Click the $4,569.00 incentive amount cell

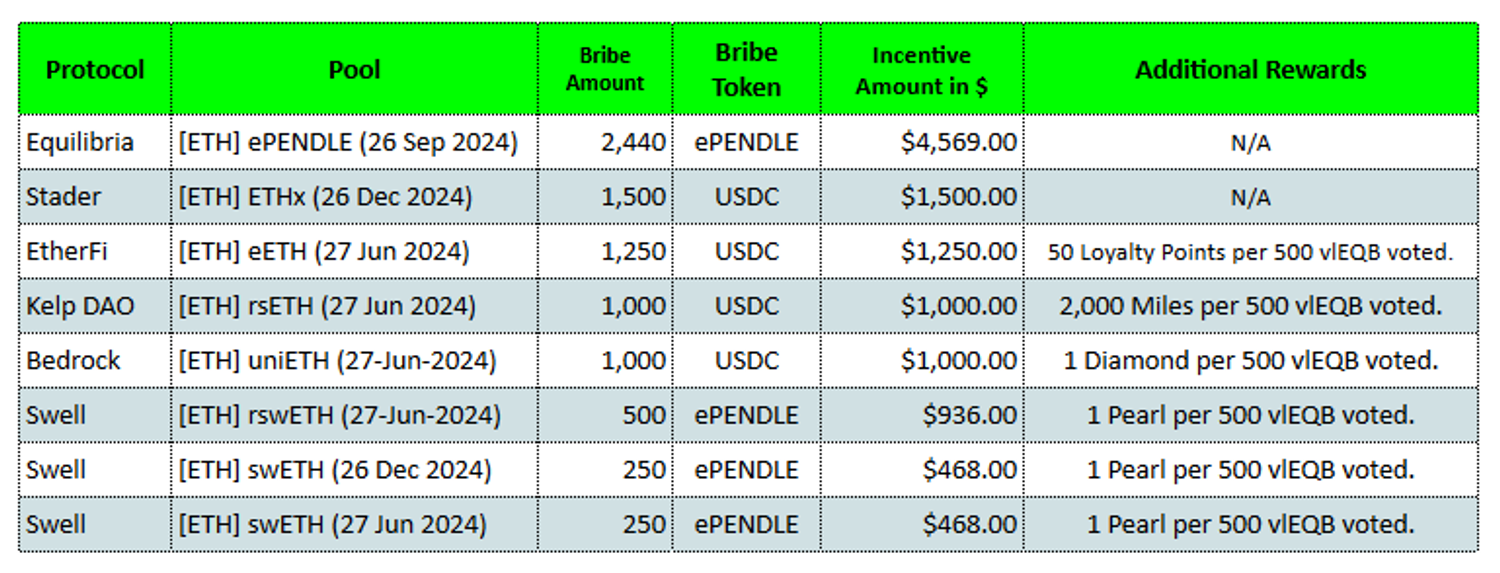[958, 143]
